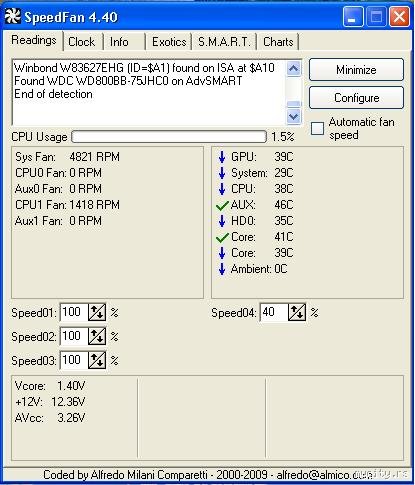This screenshot has height=485, width=415.
Task: Click the SpeedFan fan icon in title bar
Action: click(x=13, y=16)
